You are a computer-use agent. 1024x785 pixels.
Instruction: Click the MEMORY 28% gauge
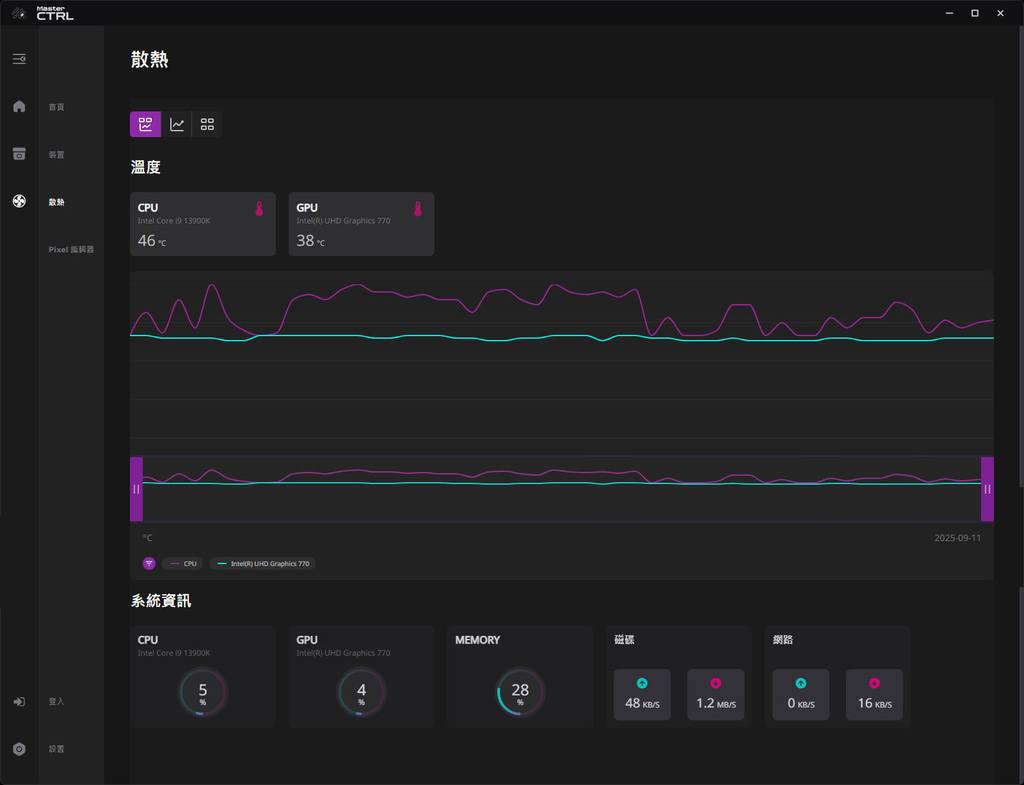[520, 692]
